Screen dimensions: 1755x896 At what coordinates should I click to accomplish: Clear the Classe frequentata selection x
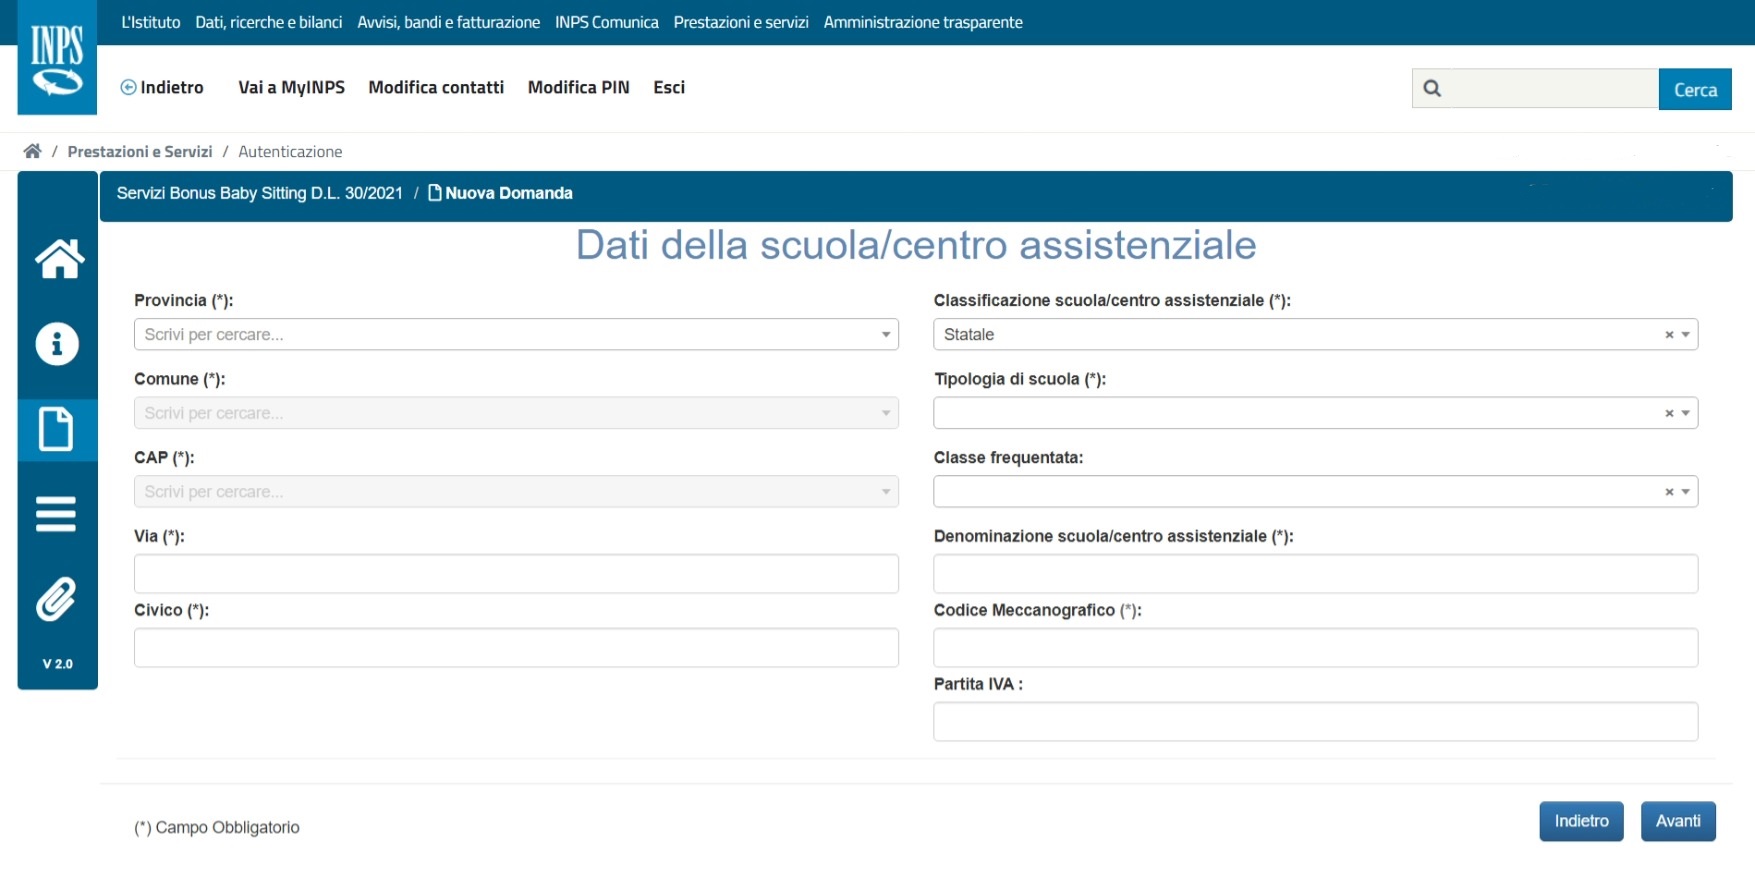click(x=1669, y=492)
